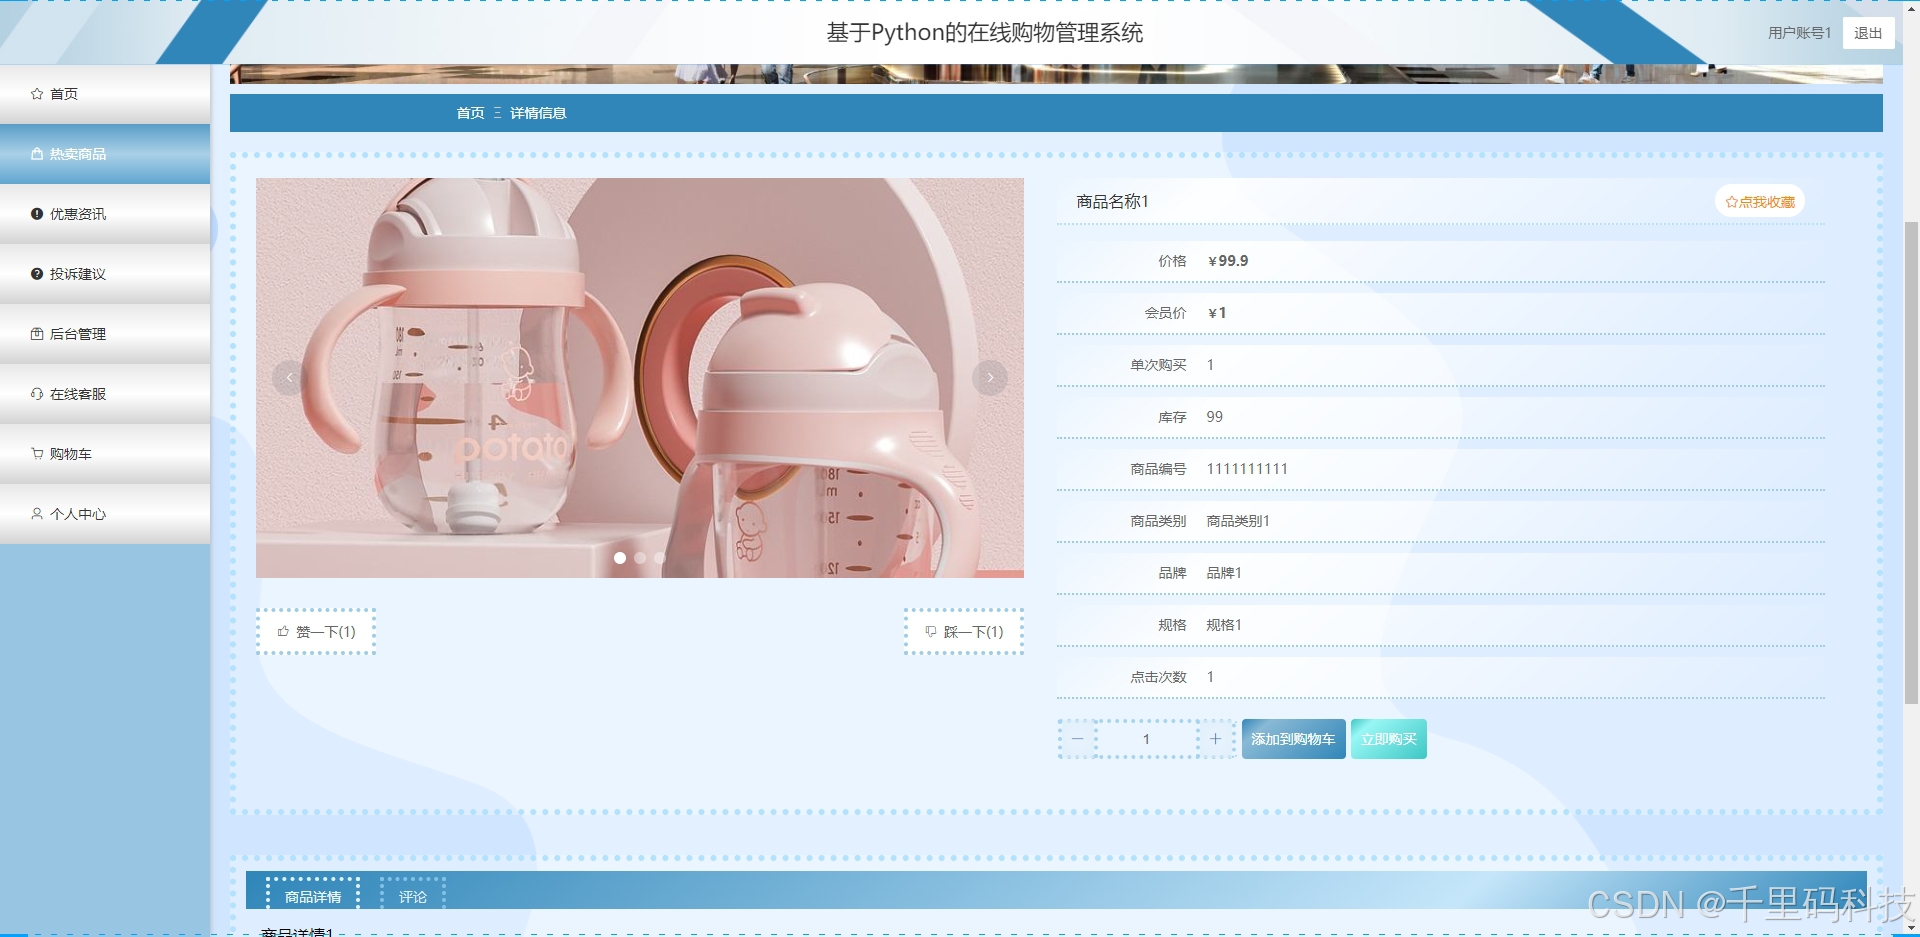
Task: Click the 点击次数 label
Action: 1158,677
